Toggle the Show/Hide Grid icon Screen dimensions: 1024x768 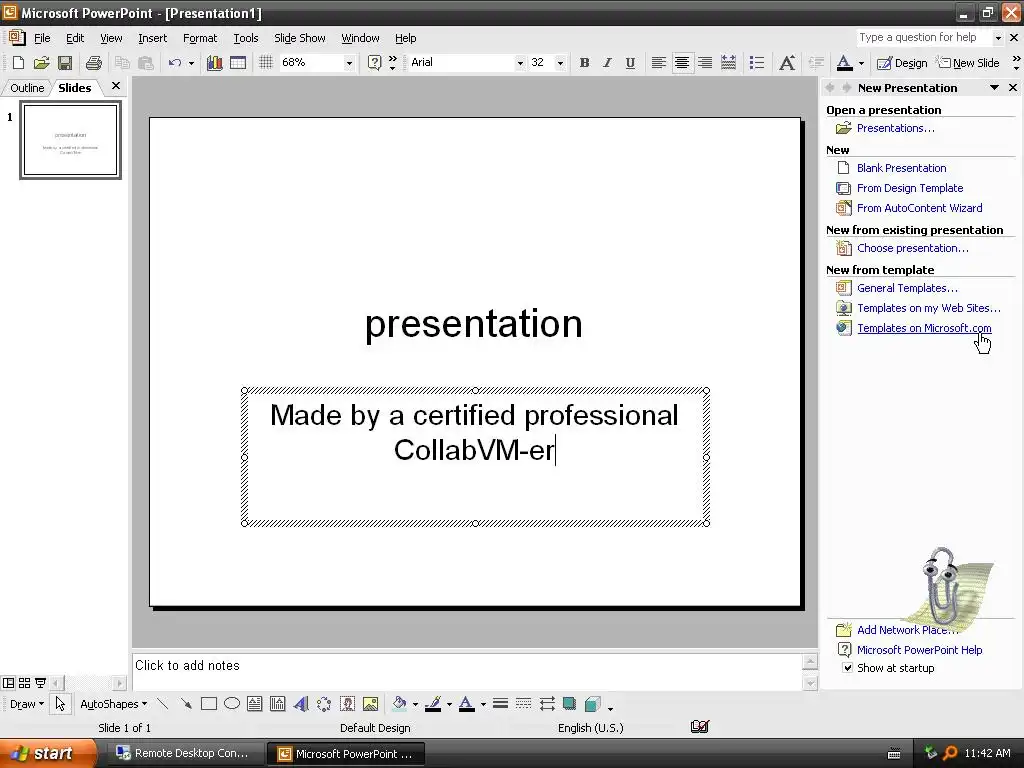click(265, 63)
